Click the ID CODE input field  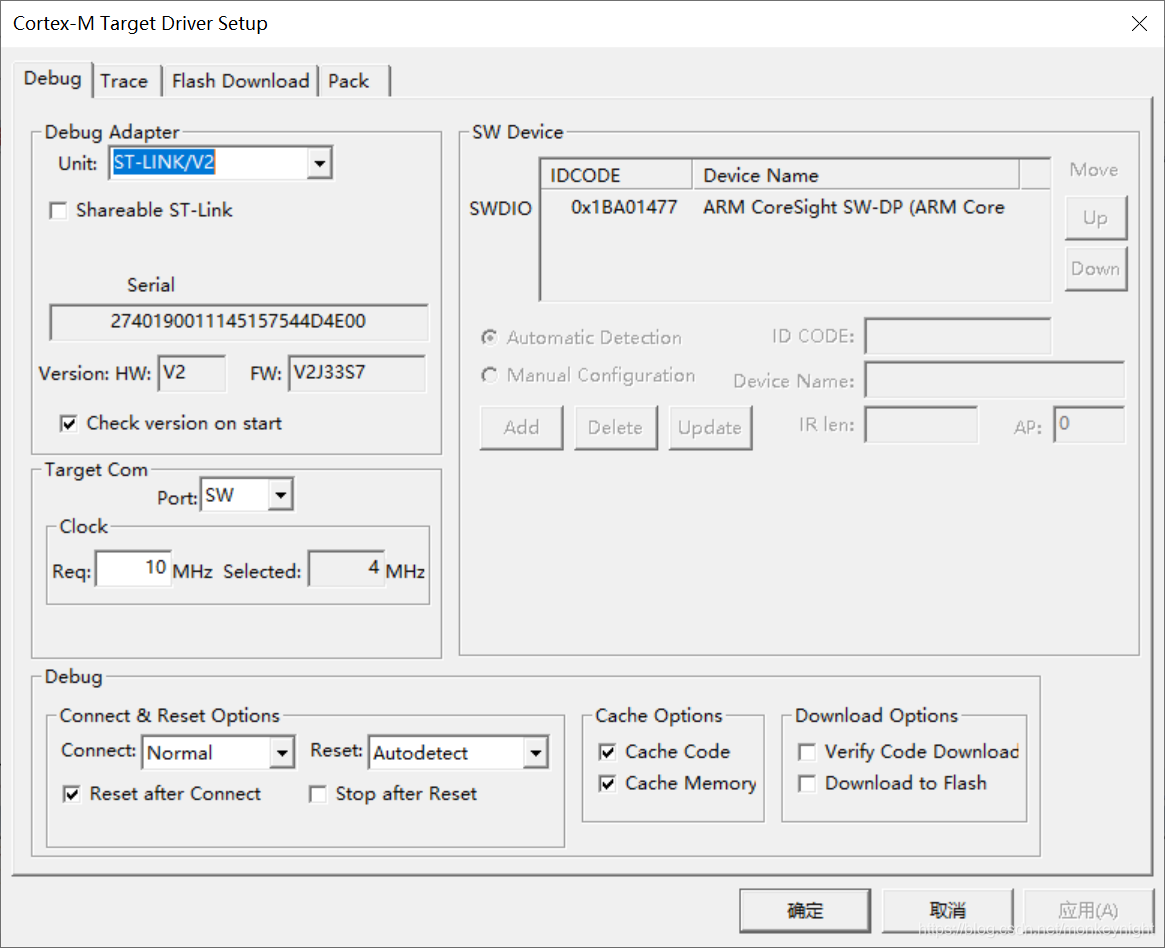click(x=958, y=337)
